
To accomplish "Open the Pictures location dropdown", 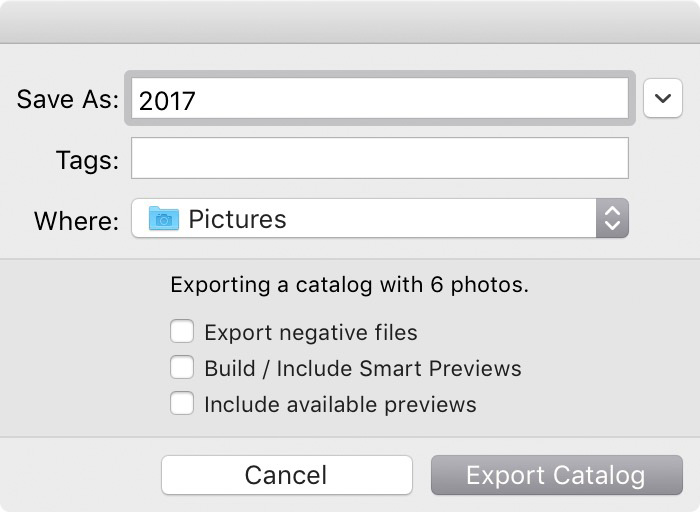I will tap(380, 218).
